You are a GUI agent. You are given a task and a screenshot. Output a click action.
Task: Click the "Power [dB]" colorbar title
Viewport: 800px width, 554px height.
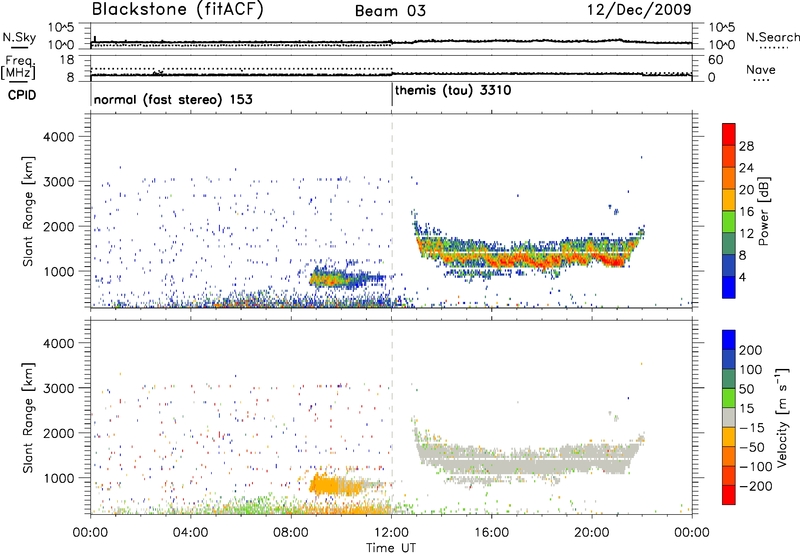pyautogui.click(x=764, y=211)
